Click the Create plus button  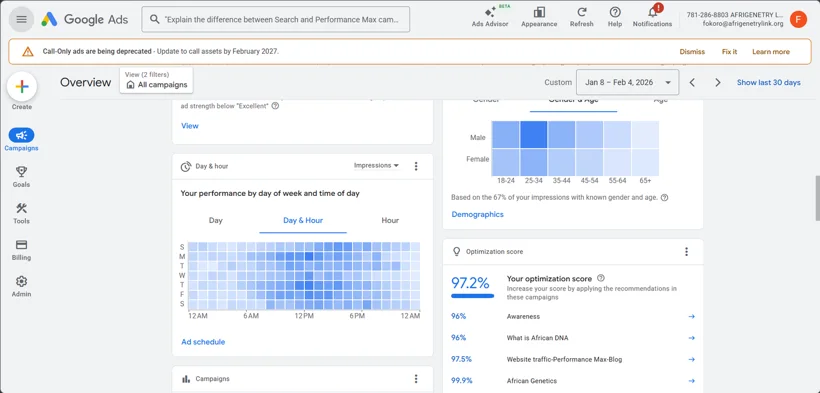tap(22, 87)
